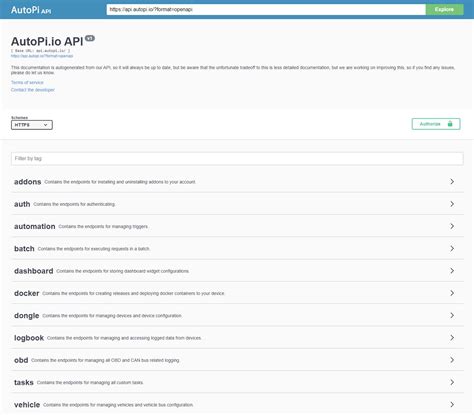Viewport: 474px width, 415px height.
Task: Click the dashboard tag name
Action: pyautogui.click(x=34, y=271)
